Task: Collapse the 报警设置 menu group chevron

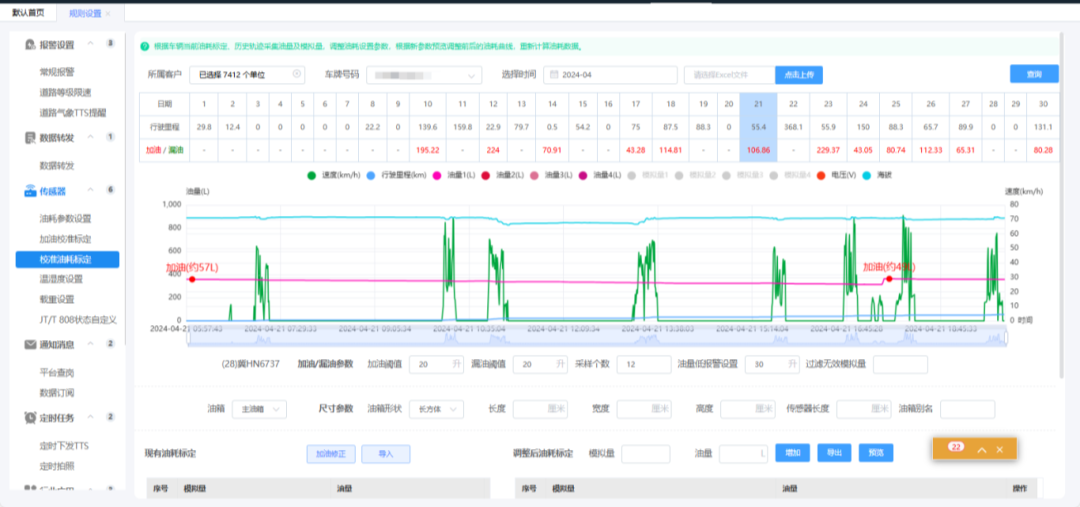Action: point(90,44)
